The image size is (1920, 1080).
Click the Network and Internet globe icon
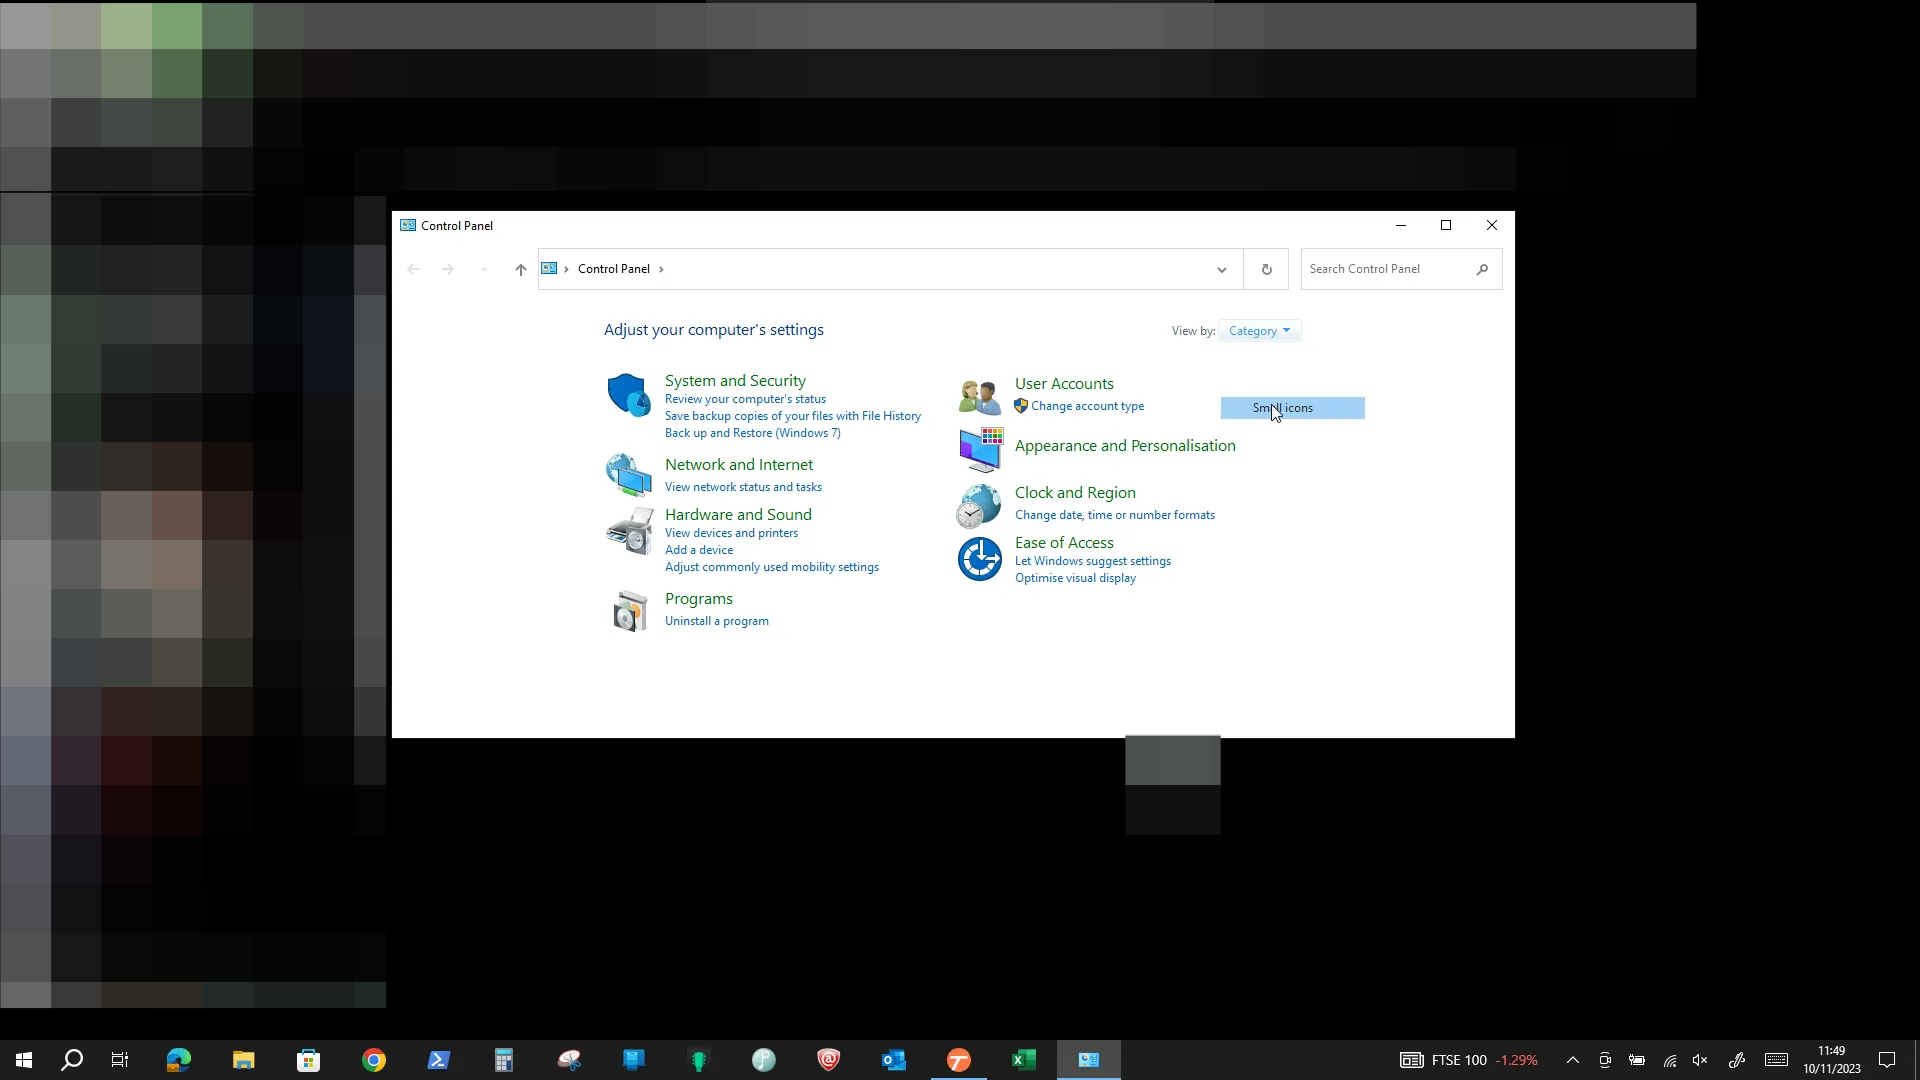point(629,475)
